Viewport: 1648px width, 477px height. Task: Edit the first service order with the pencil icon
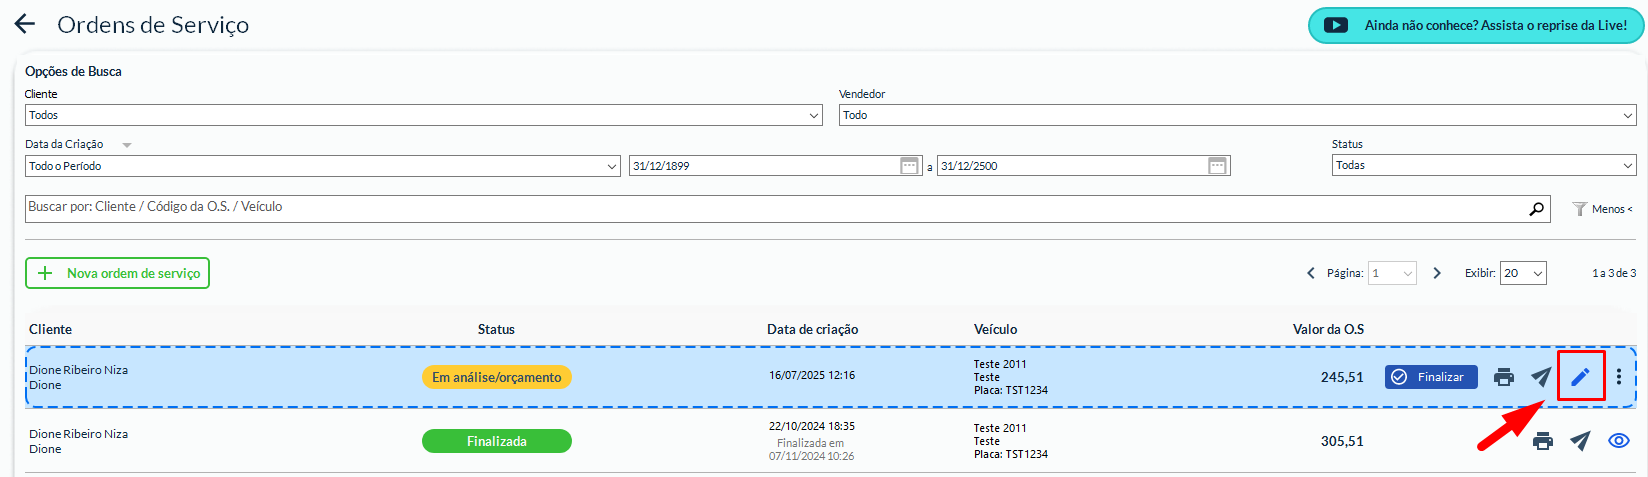click(x=1580, y=377)
